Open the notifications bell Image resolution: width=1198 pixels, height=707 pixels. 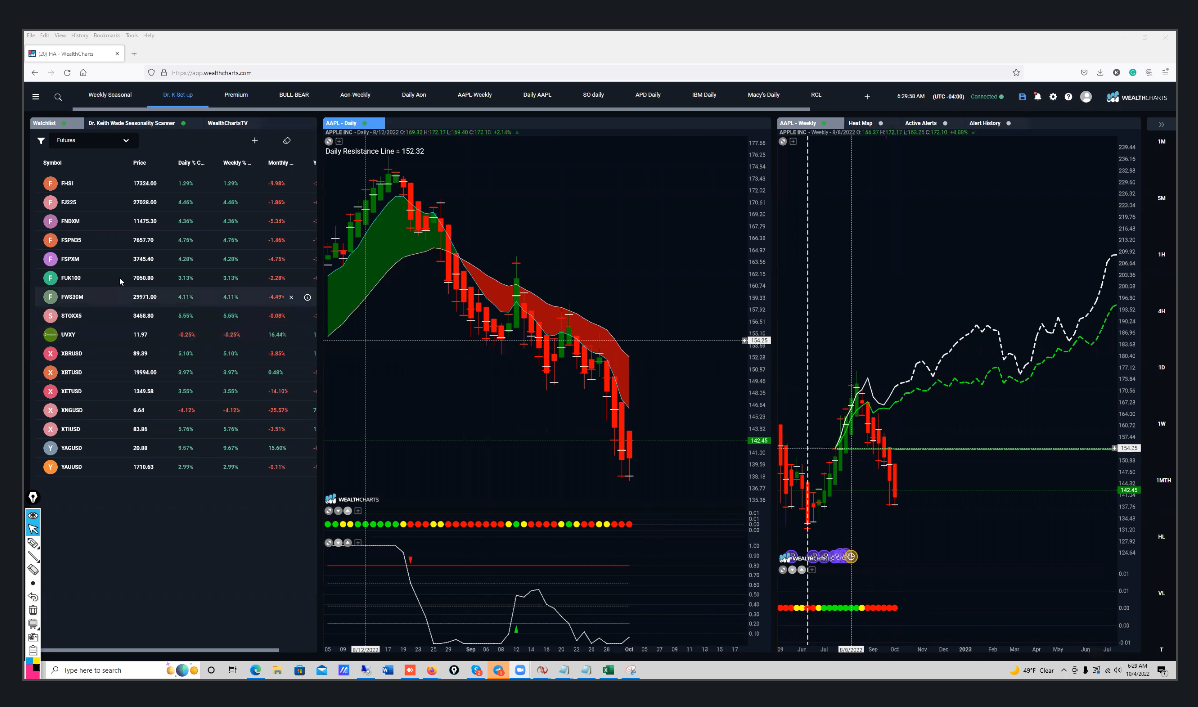click(1038, 97)
